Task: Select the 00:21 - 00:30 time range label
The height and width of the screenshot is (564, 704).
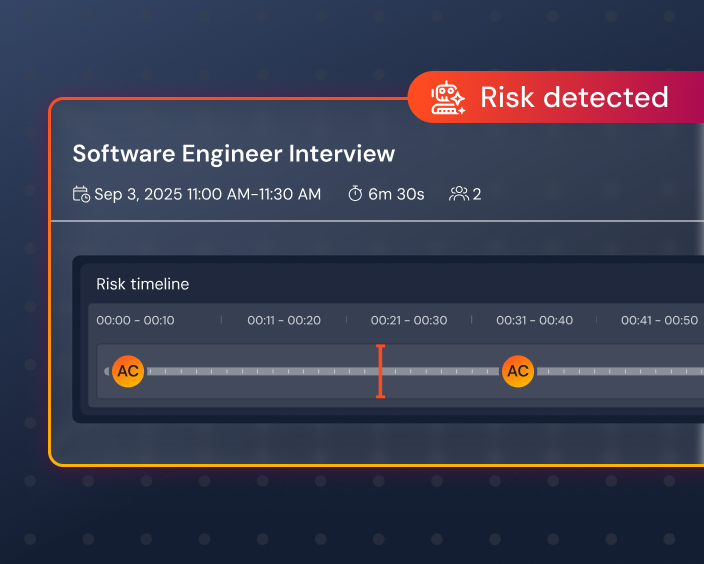Action: pos(409,320)
